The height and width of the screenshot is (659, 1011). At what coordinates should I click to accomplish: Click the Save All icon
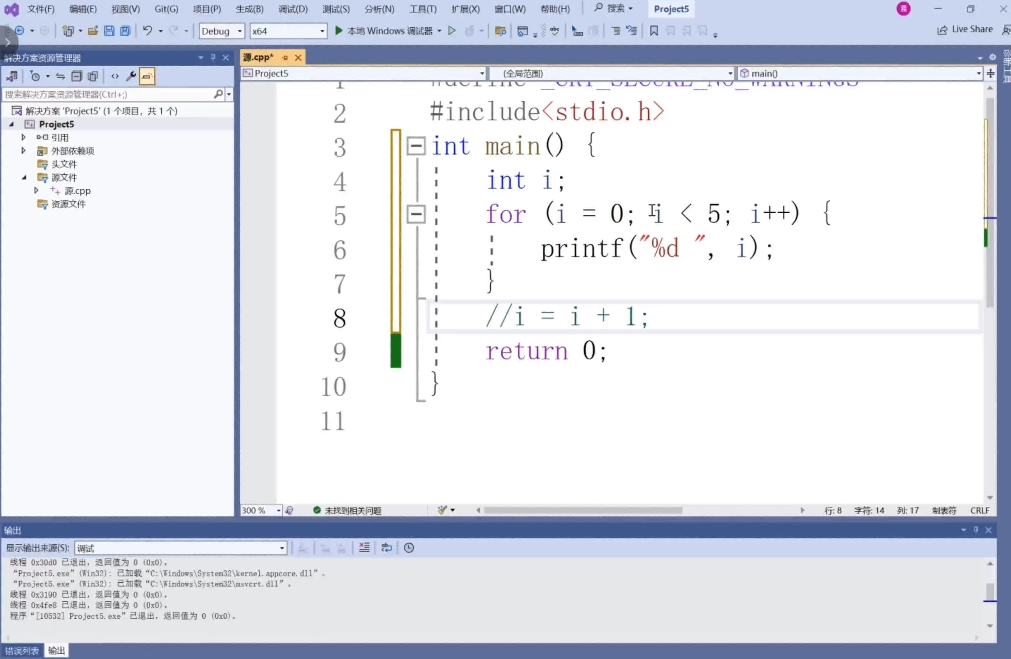click(125, 31)
